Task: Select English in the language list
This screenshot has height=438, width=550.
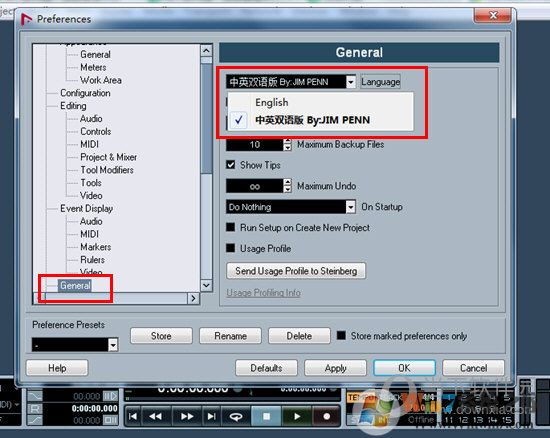Action: click(271, 102)
